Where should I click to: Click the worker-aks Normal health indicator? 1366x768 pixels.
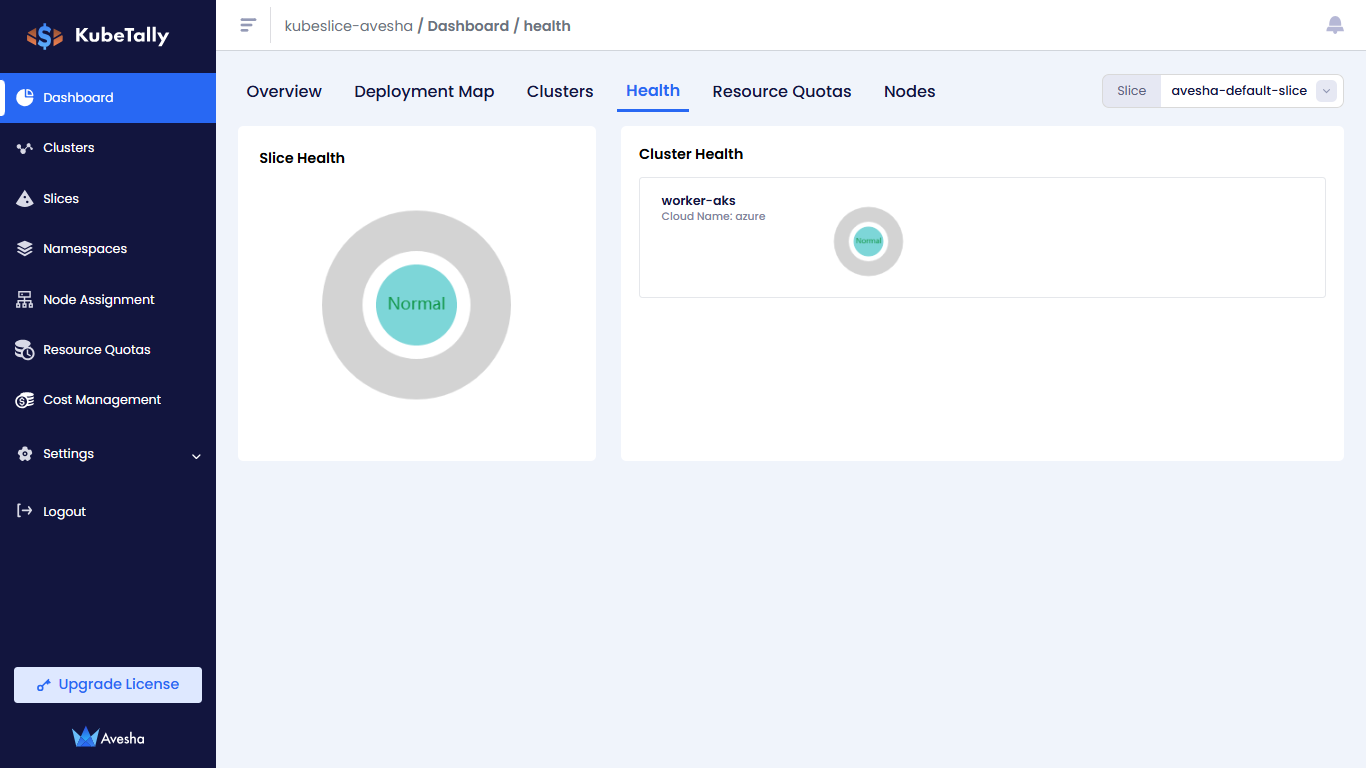point(868,241)
